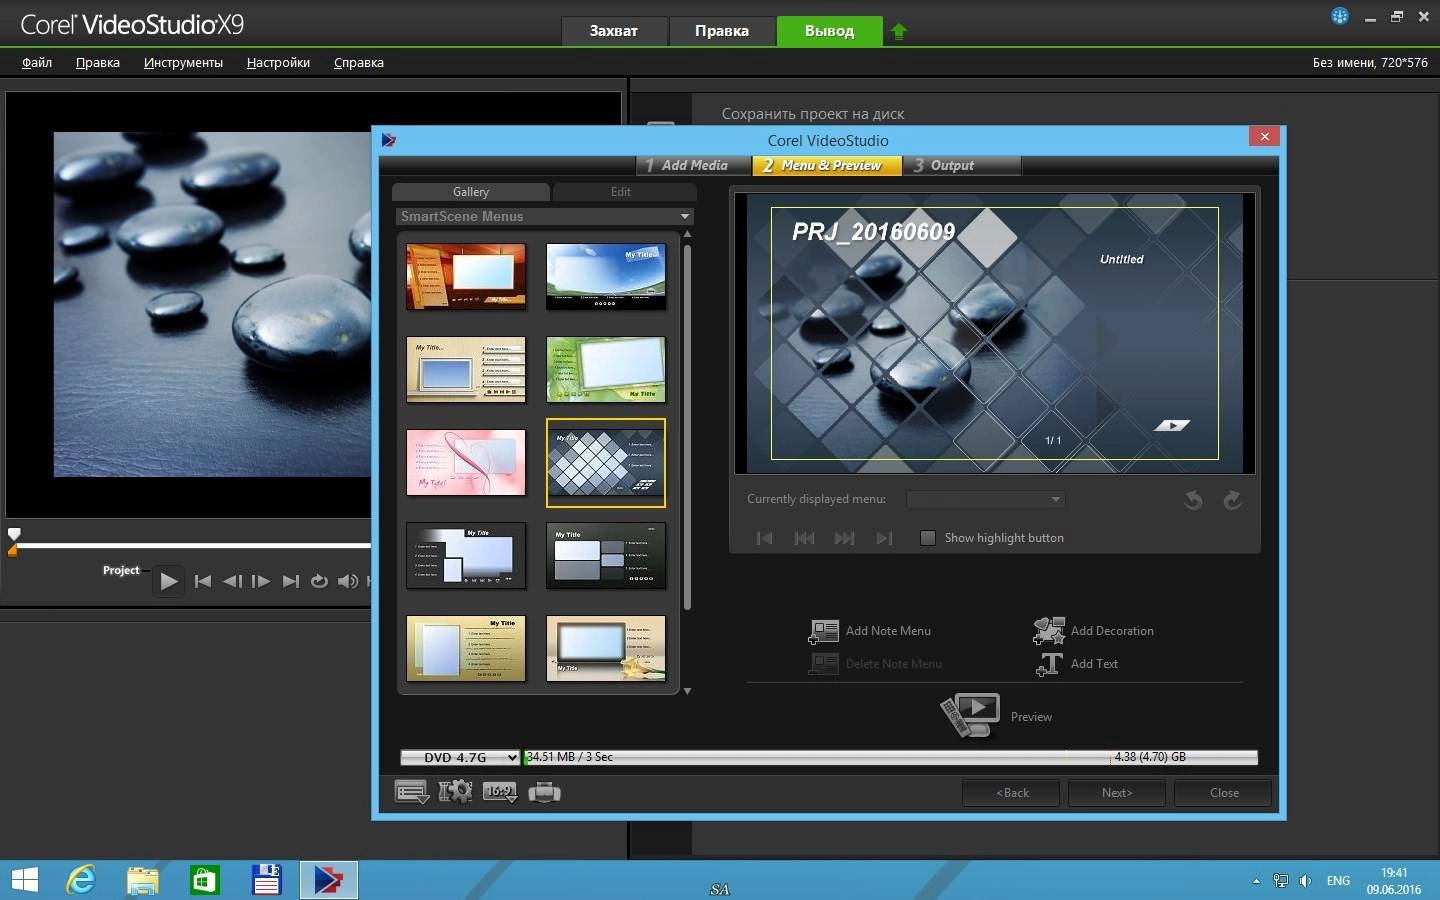The width and height of the screenshot is (1440, 900).
Task: Click the template gallery down arrow
Action: coord(687,691)
